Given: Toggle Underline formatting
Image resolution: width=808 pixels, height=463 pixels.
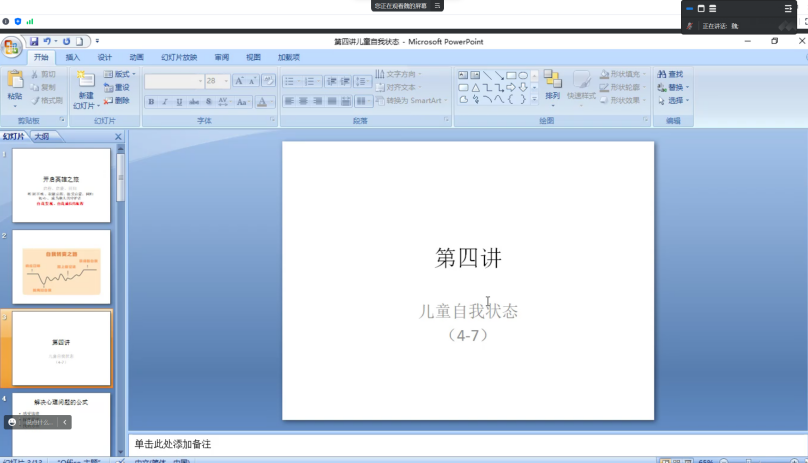Looking at the screenshot, I should [179, 102].
